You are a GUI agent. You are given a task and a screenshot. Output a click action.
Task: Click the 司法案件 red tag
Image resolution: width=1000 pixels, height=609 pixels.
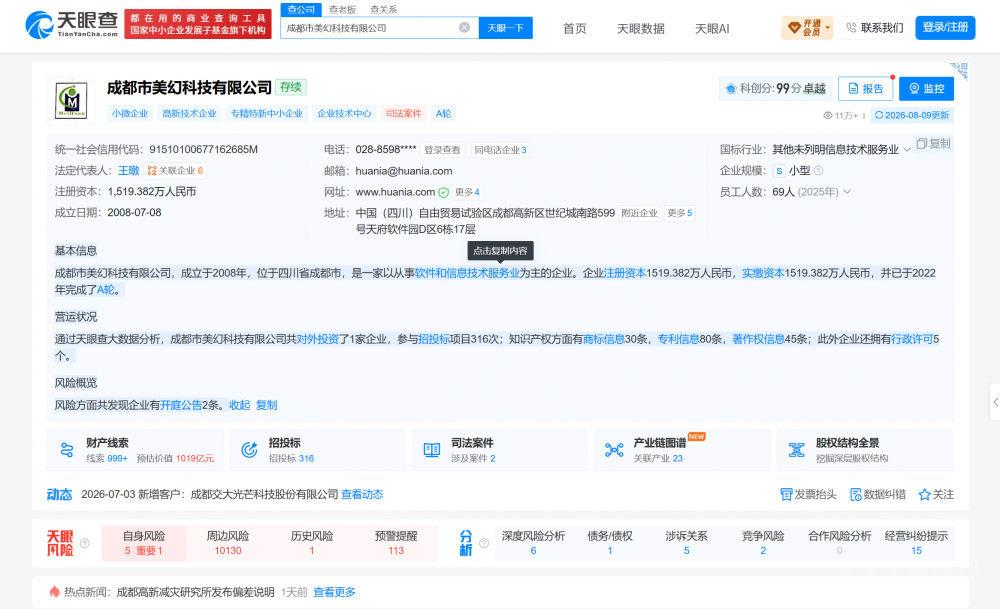tap(403, 114)
